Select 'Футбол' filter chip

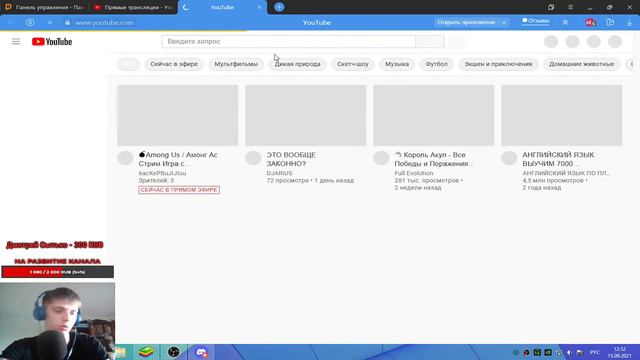(436, 64)
